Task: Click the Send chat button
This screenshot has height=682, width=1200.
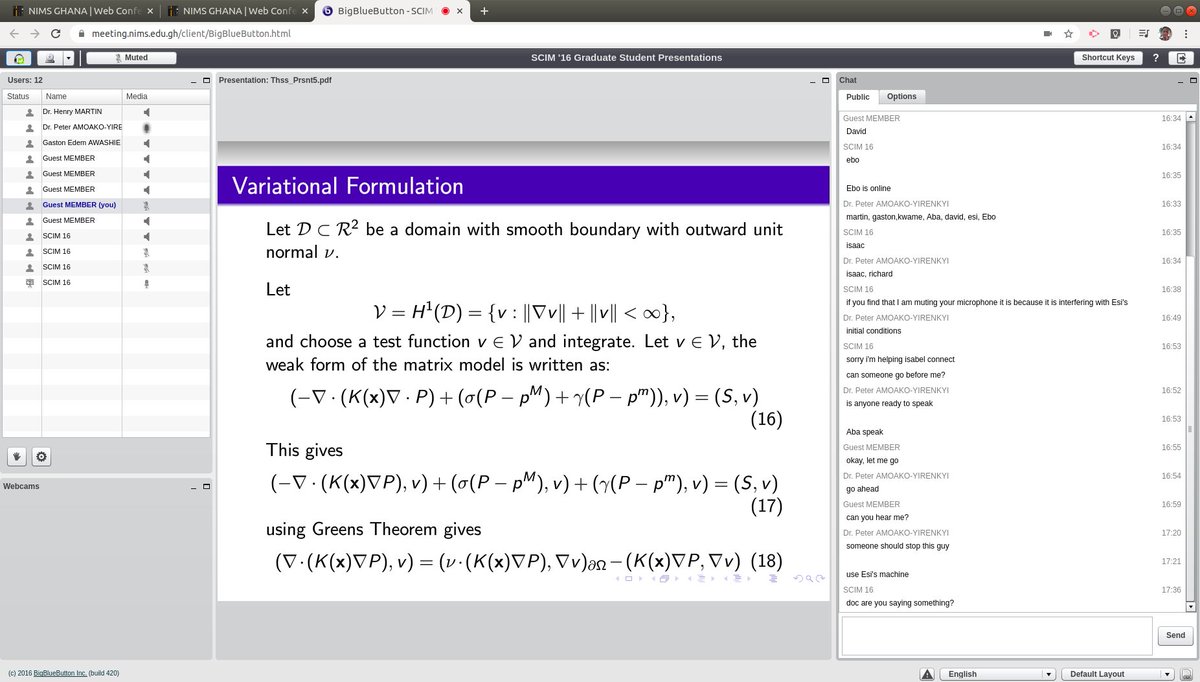Action: [x=1175, y=635]
